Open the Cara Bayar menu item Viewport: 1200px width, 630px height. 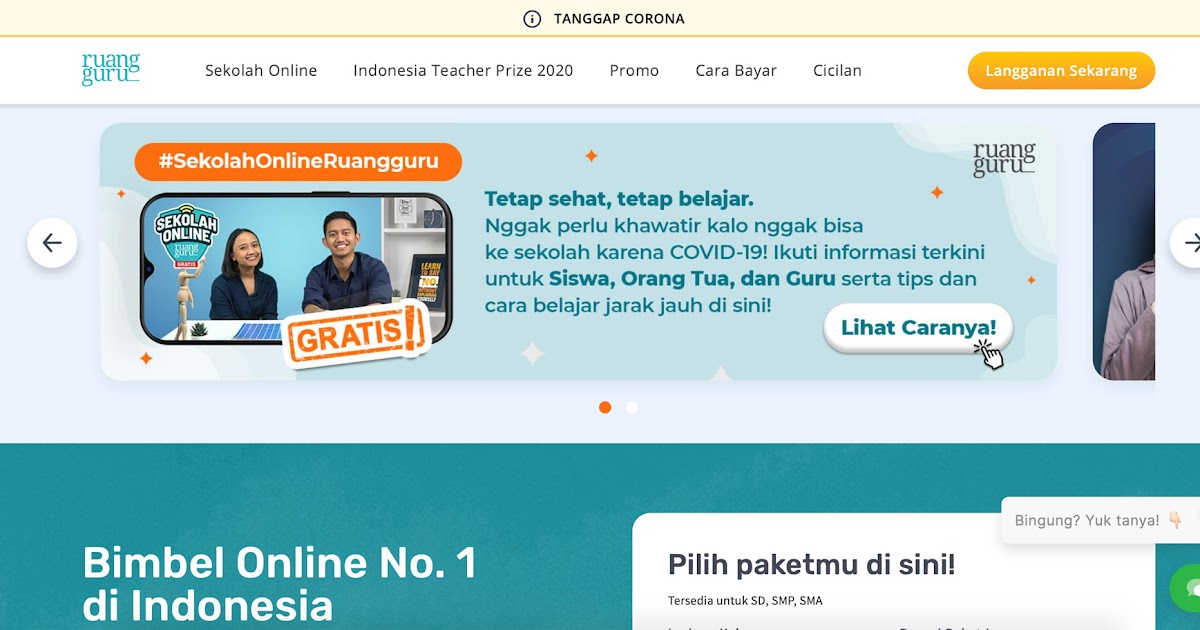click(x=736, y=71)
